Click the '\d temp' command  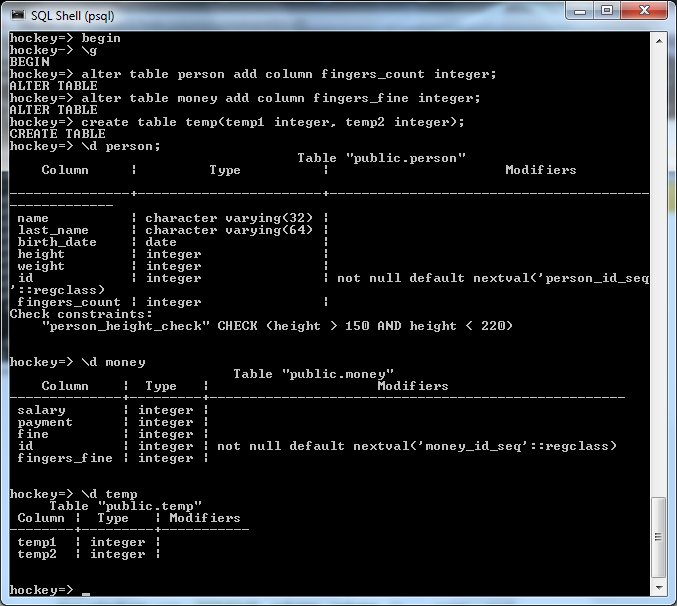(110, 494)
